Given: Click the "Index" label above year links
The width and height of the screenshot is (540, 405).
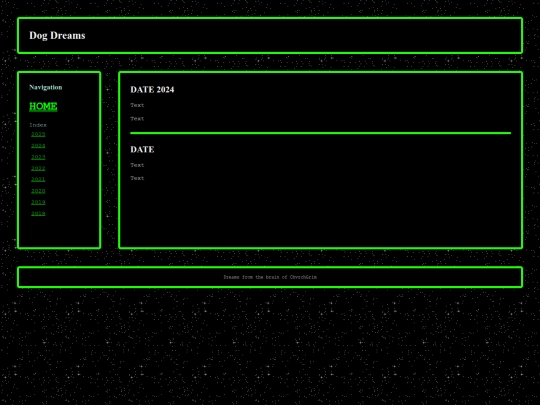Looking at the screenshot, I should 38,125.
